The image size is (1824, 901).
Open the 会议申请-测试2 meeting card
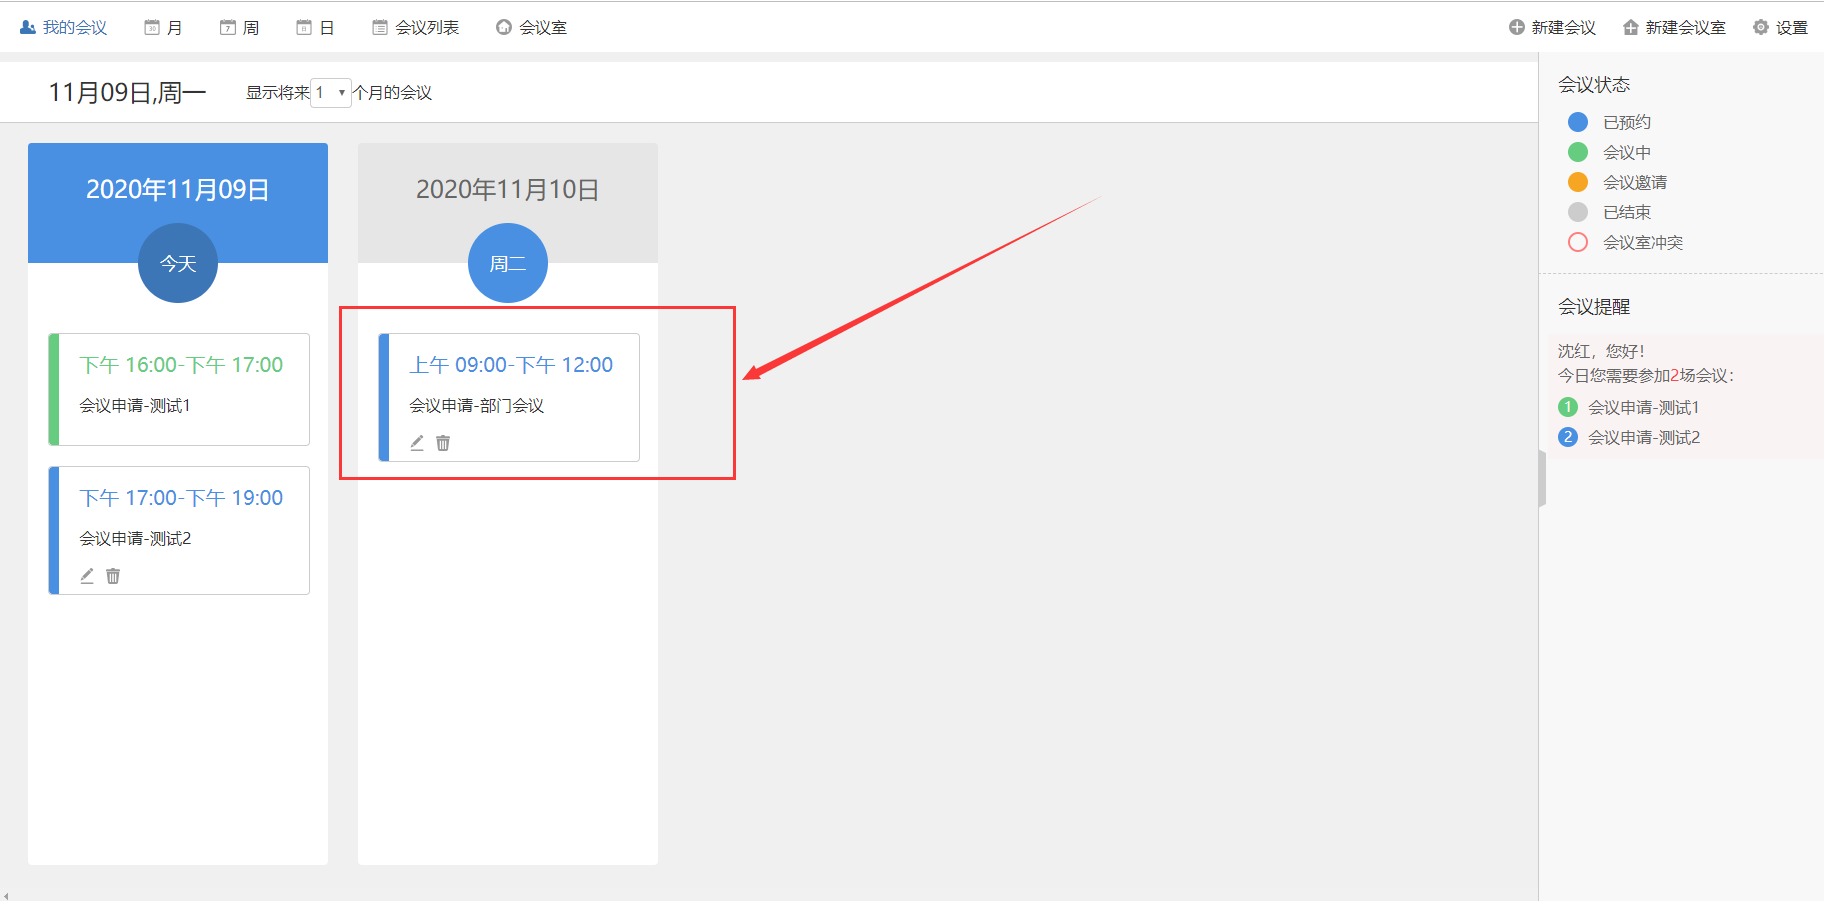[x=179, y=530]
